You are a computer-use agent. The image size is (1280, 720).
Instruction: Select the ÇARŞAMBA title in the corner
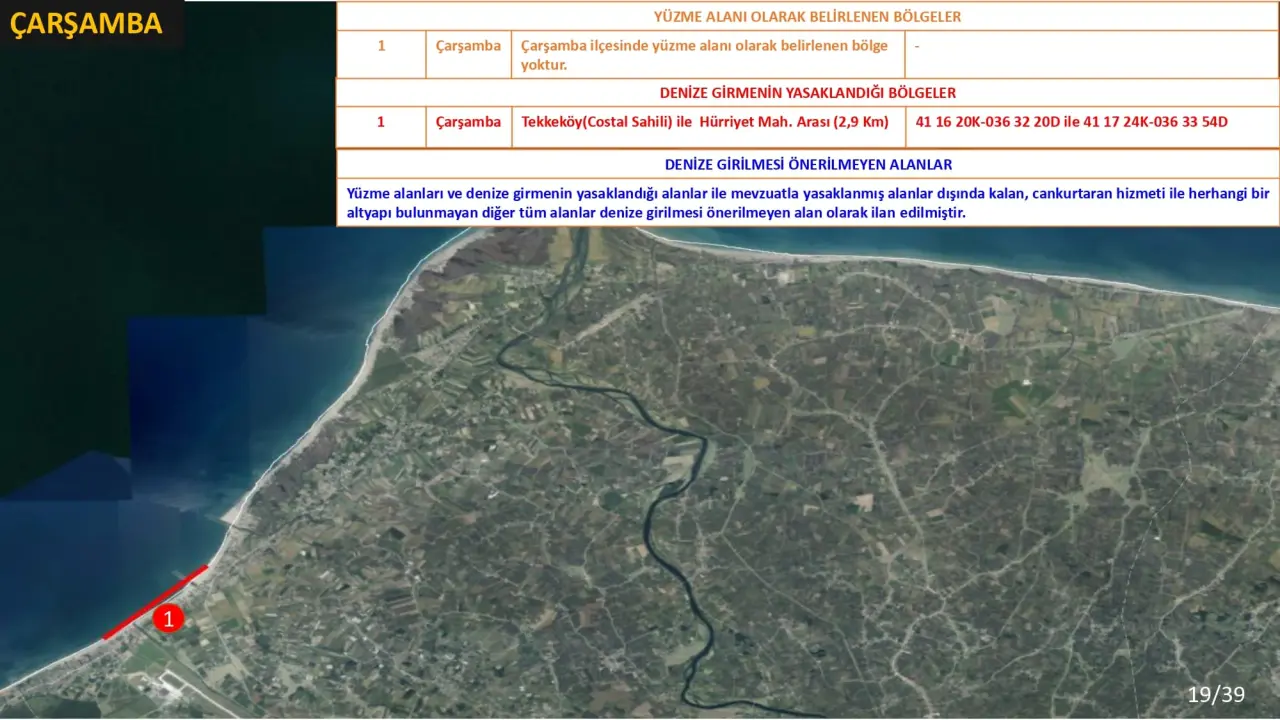86,25
